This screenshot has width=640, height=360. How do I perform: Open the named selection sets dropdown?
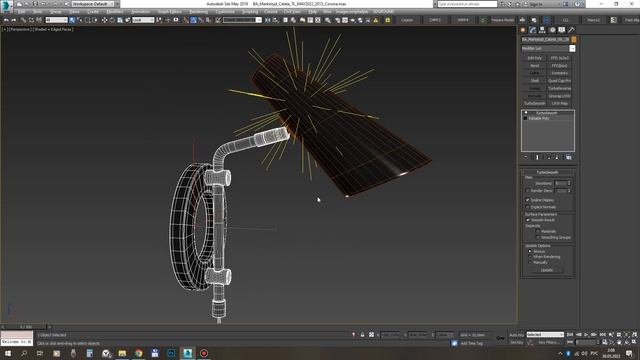(242, 20)
